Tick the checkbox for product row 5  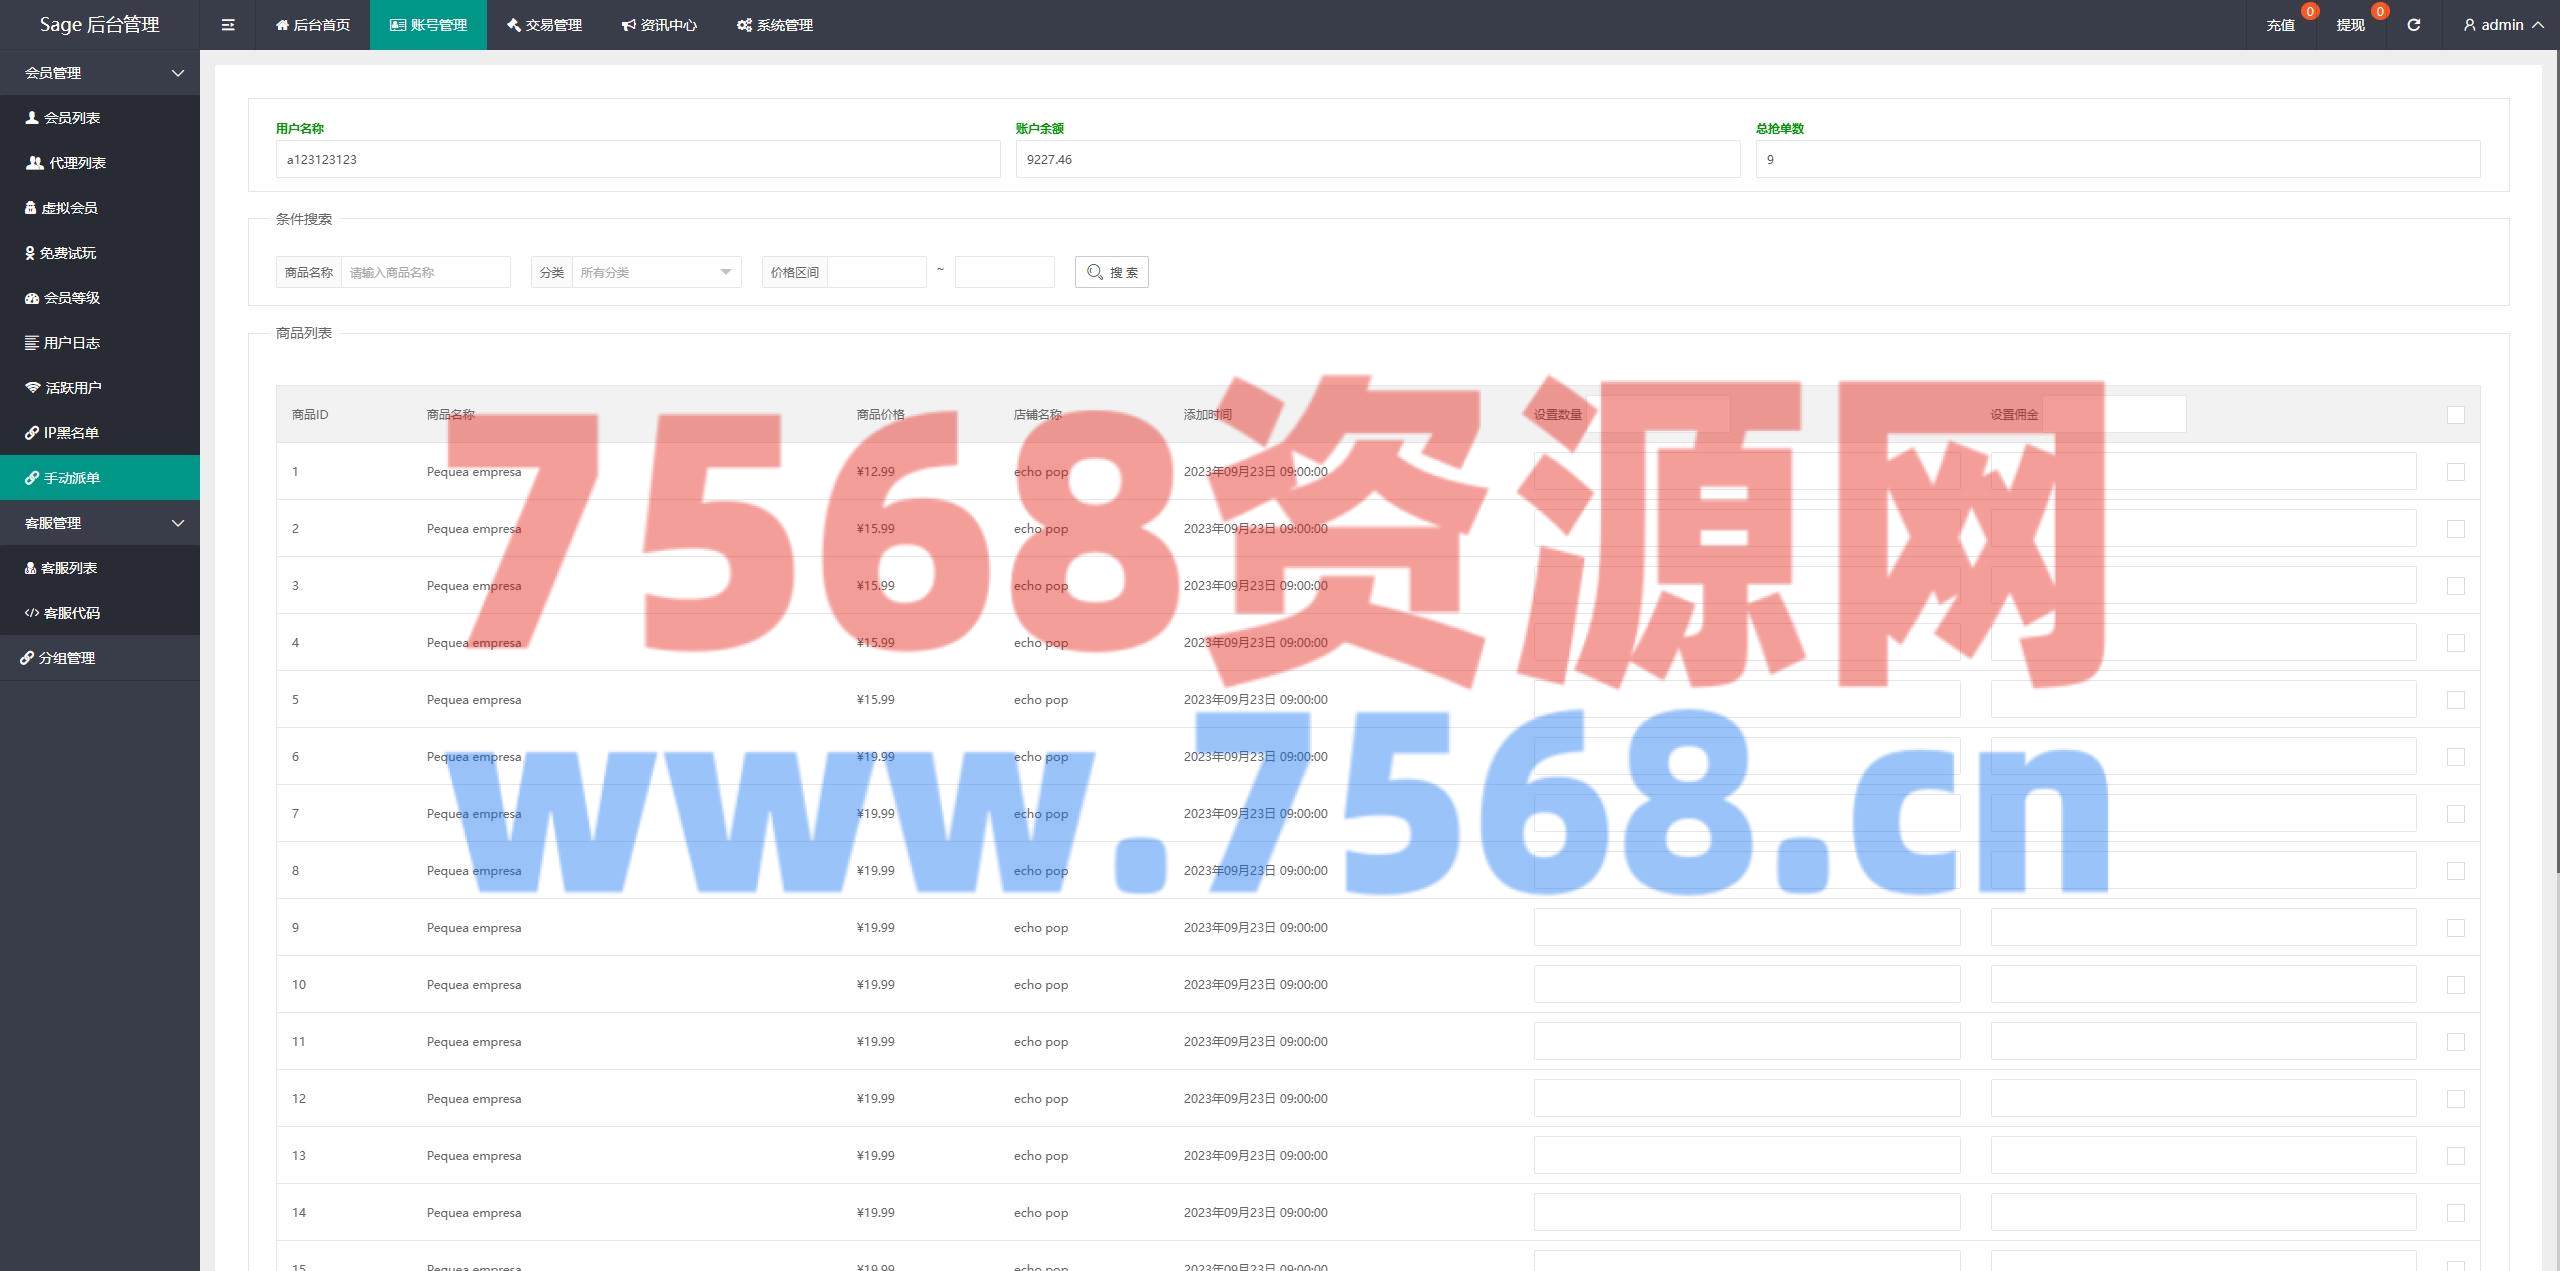[x=2455, y=700]
